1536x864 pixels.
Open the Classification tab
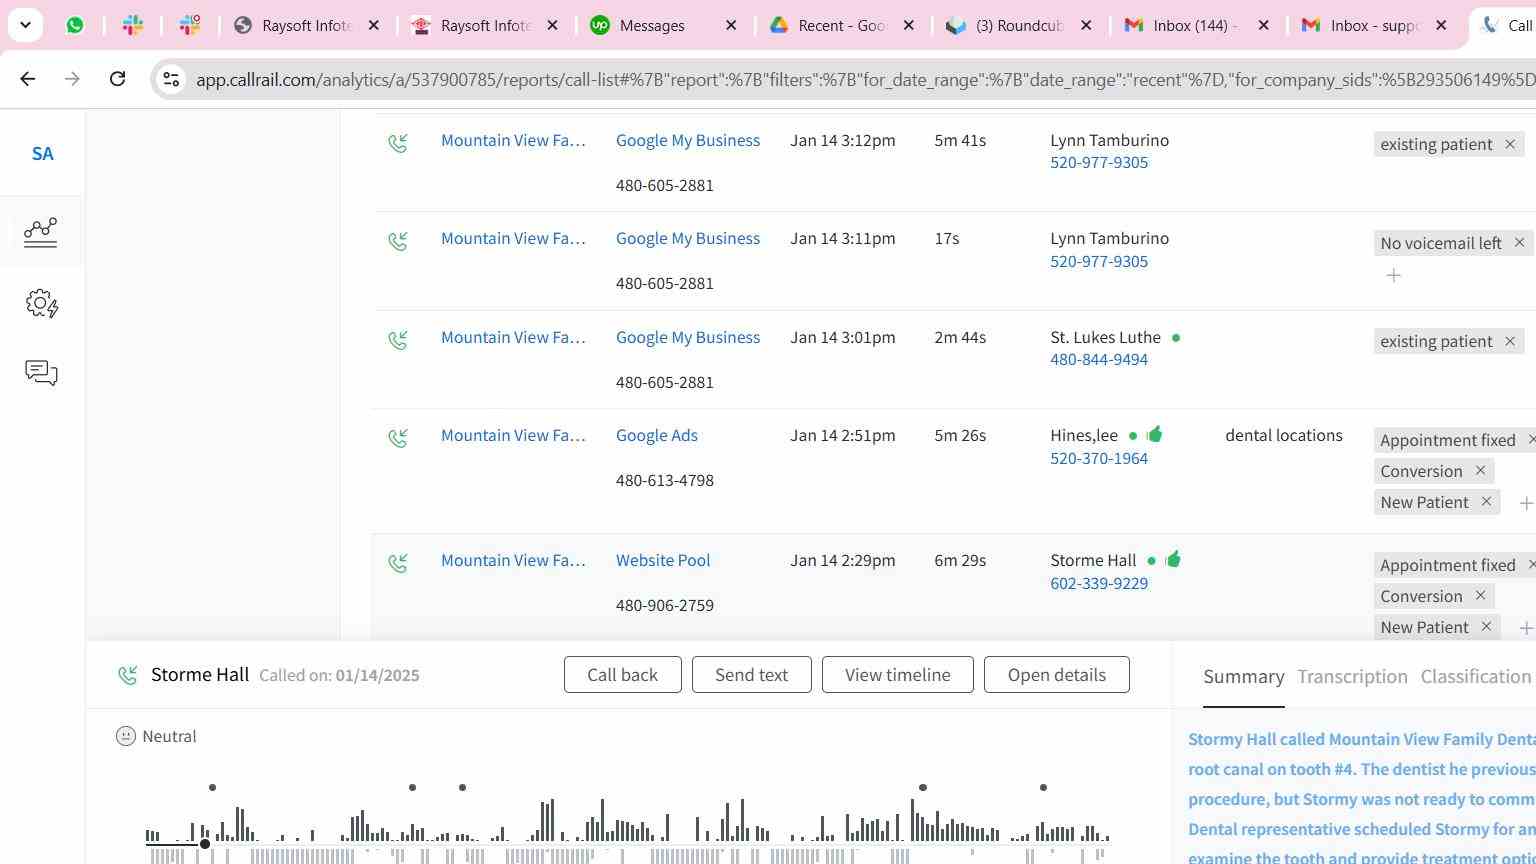(1476, 677)
